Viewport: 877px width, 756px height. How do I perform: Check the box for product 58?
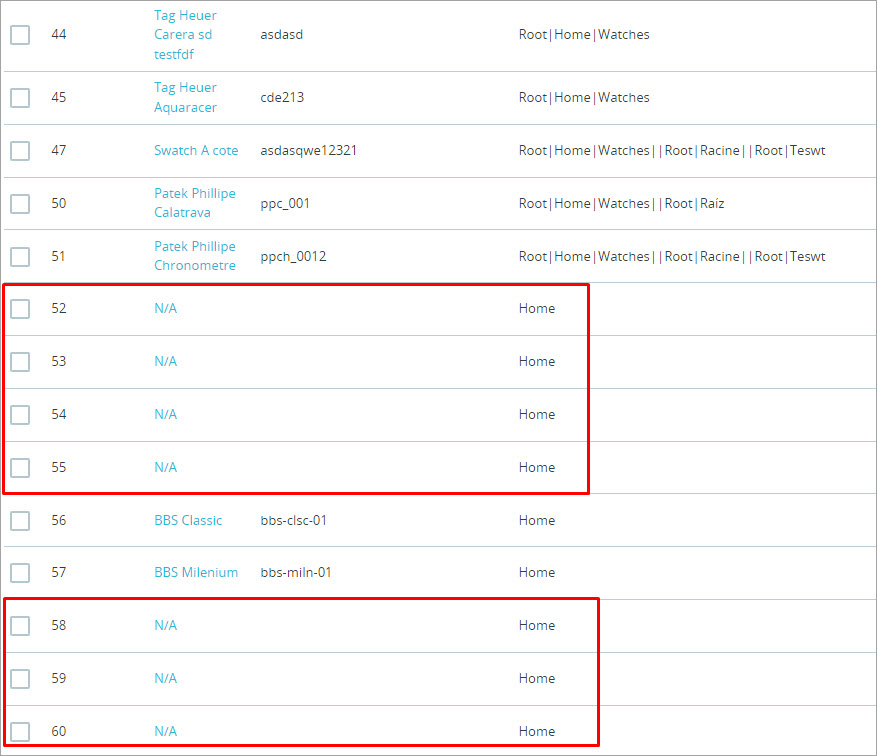pos(20,626)
